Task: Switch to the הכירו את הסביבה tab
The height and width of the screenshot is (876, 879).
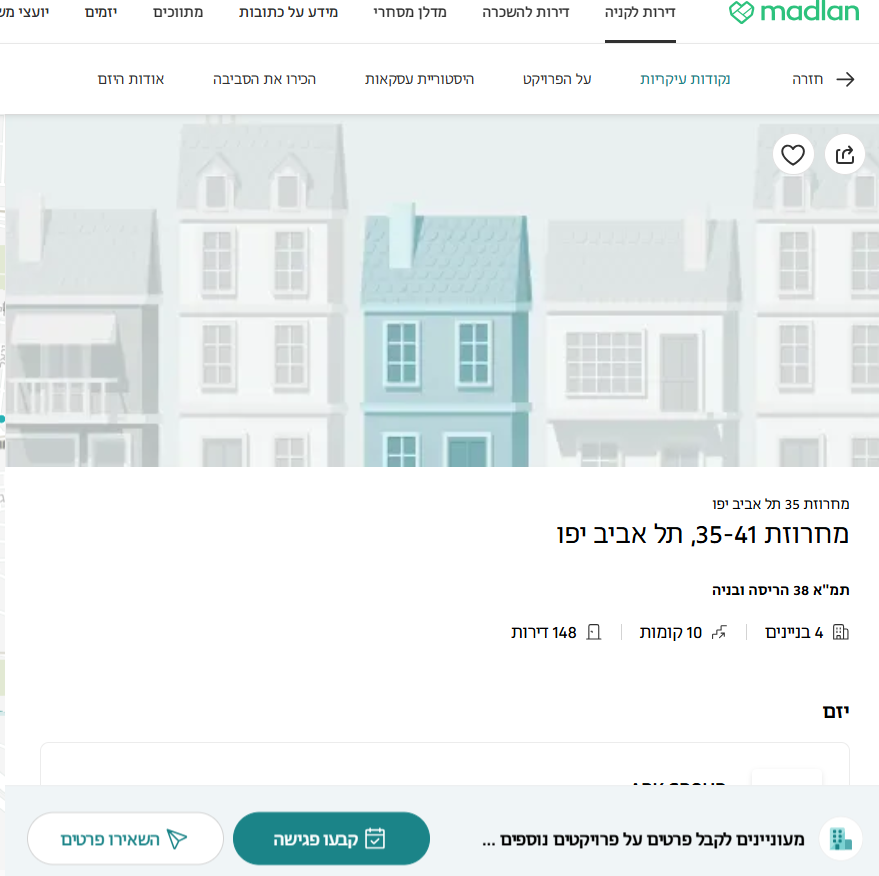Action: coord(264,79)
